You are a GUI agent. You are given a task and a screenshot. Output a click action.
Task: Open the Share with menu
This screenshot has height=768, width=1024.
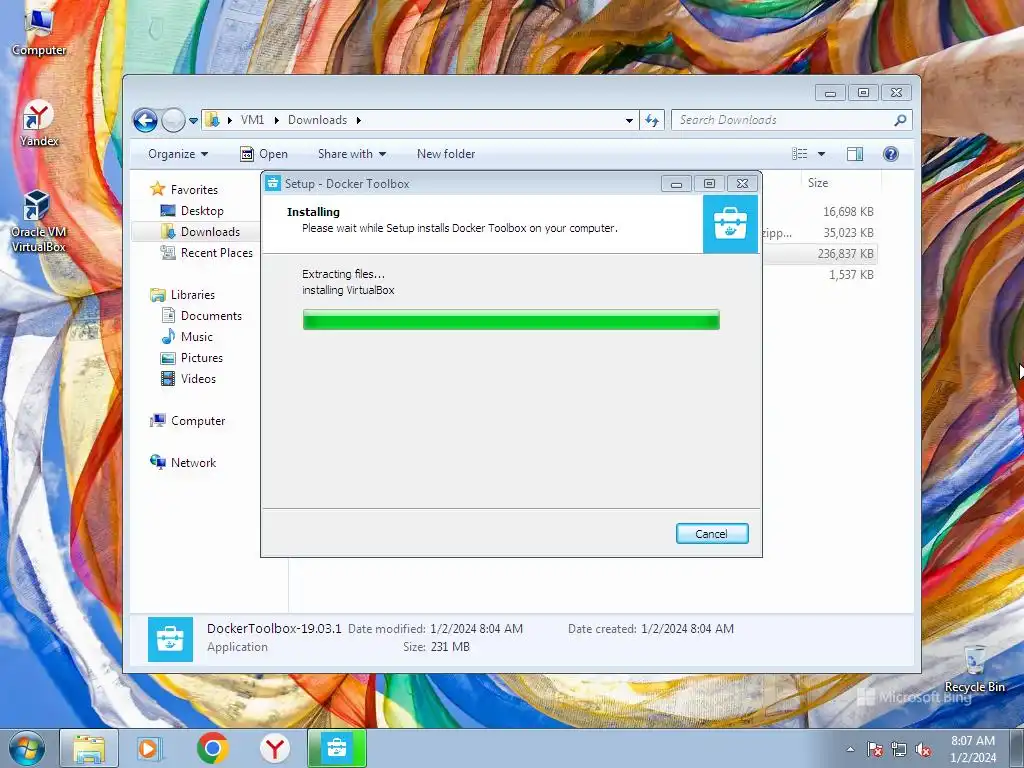pyautogui.click(x=352, y=154)
